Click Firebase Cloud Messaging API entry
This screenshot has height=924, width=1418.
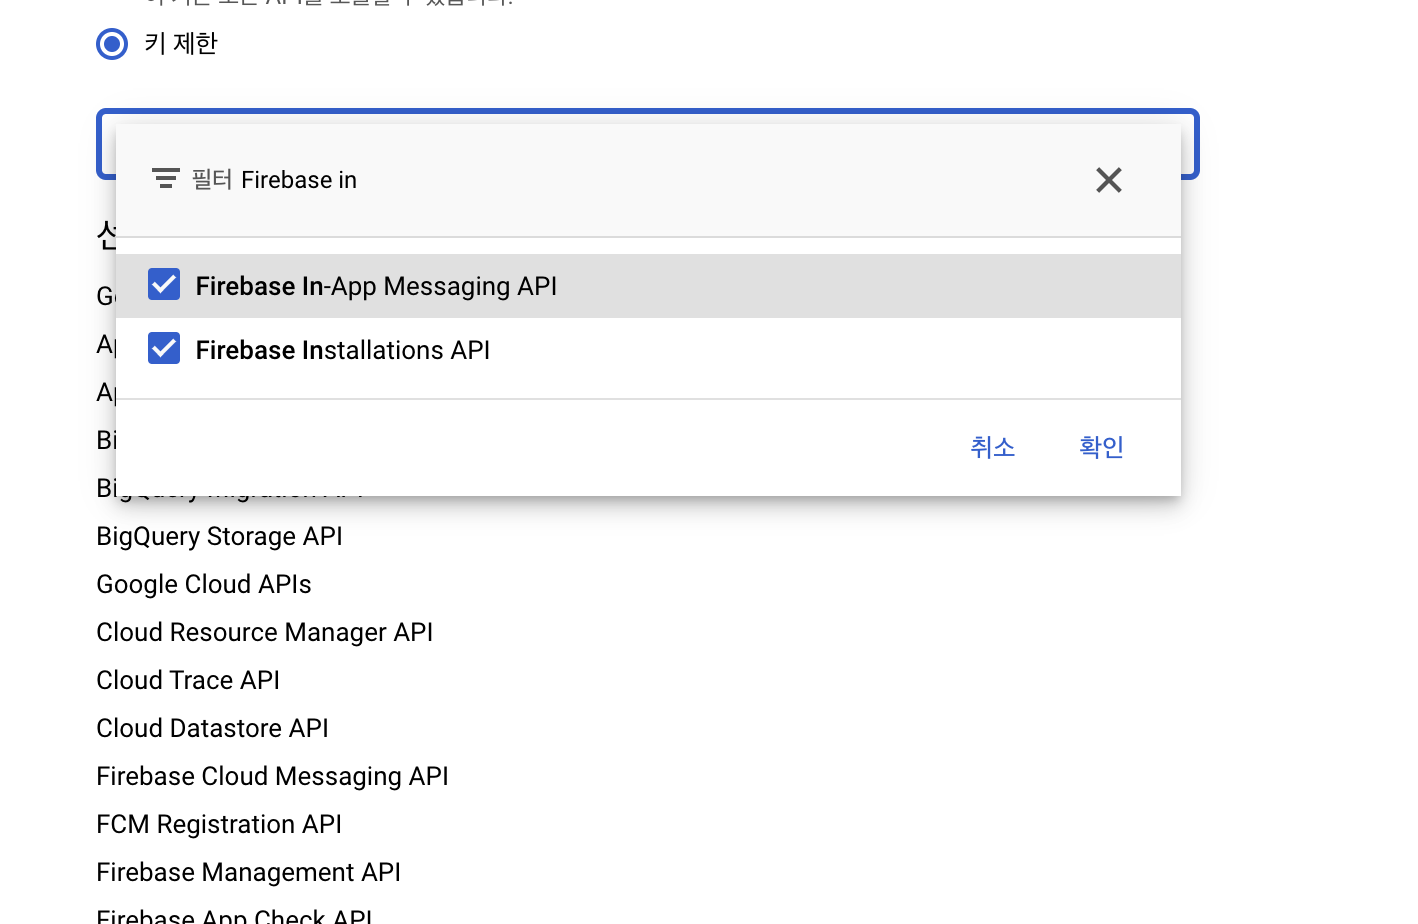pos(272,776)
